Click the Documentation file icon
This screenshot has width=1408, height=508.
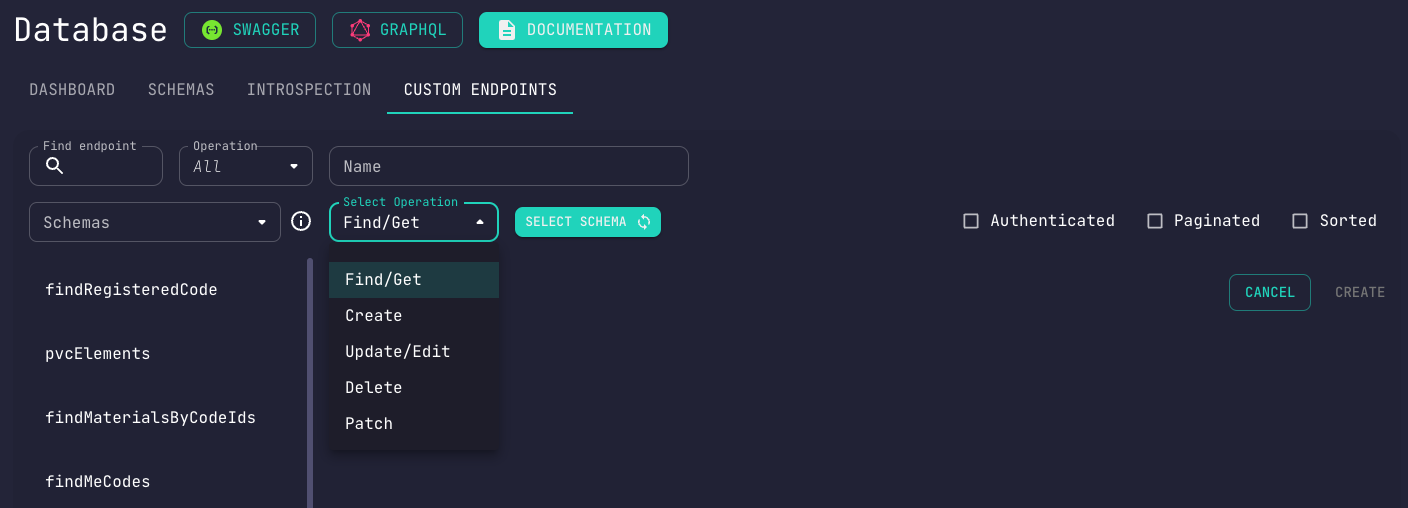(x=507, y=30)
